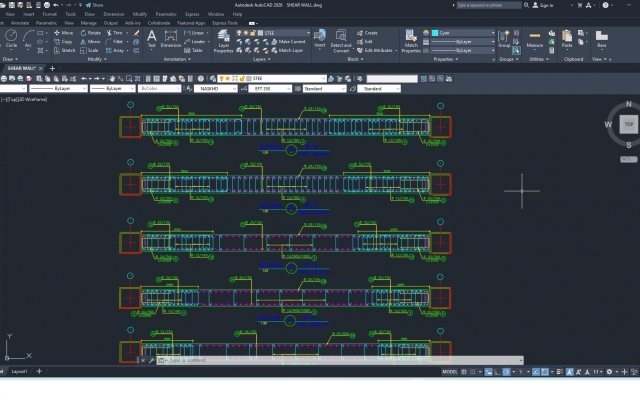Viewport: 640px width, 400px height.
Task: Select the Circle drawing tool
Action: (x=11, y=37)
